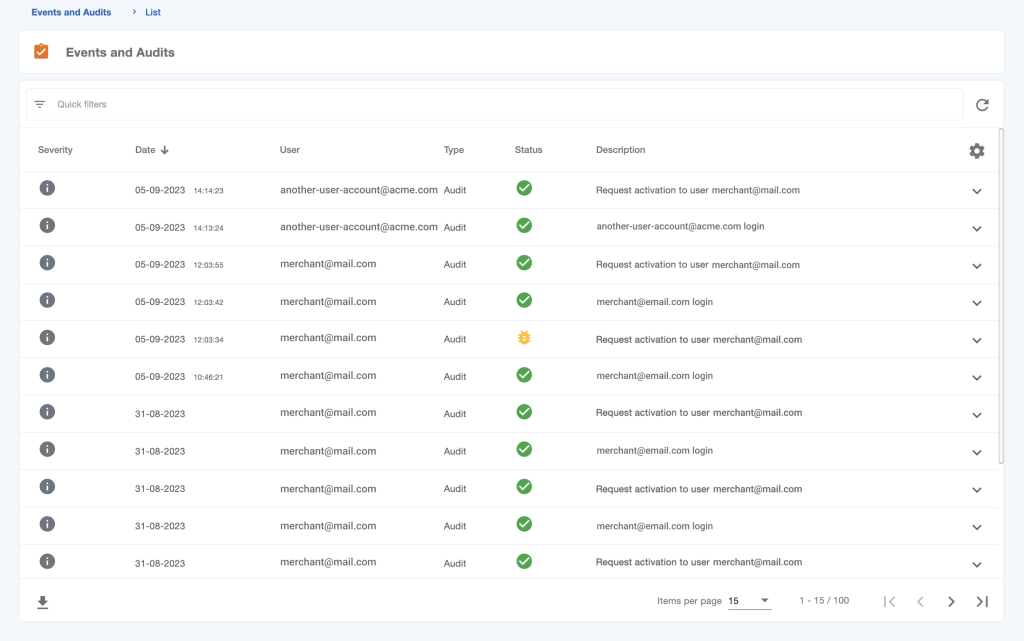1024x641 pixels.
Task: Jump to the last page of results
Action: point(981,601)
